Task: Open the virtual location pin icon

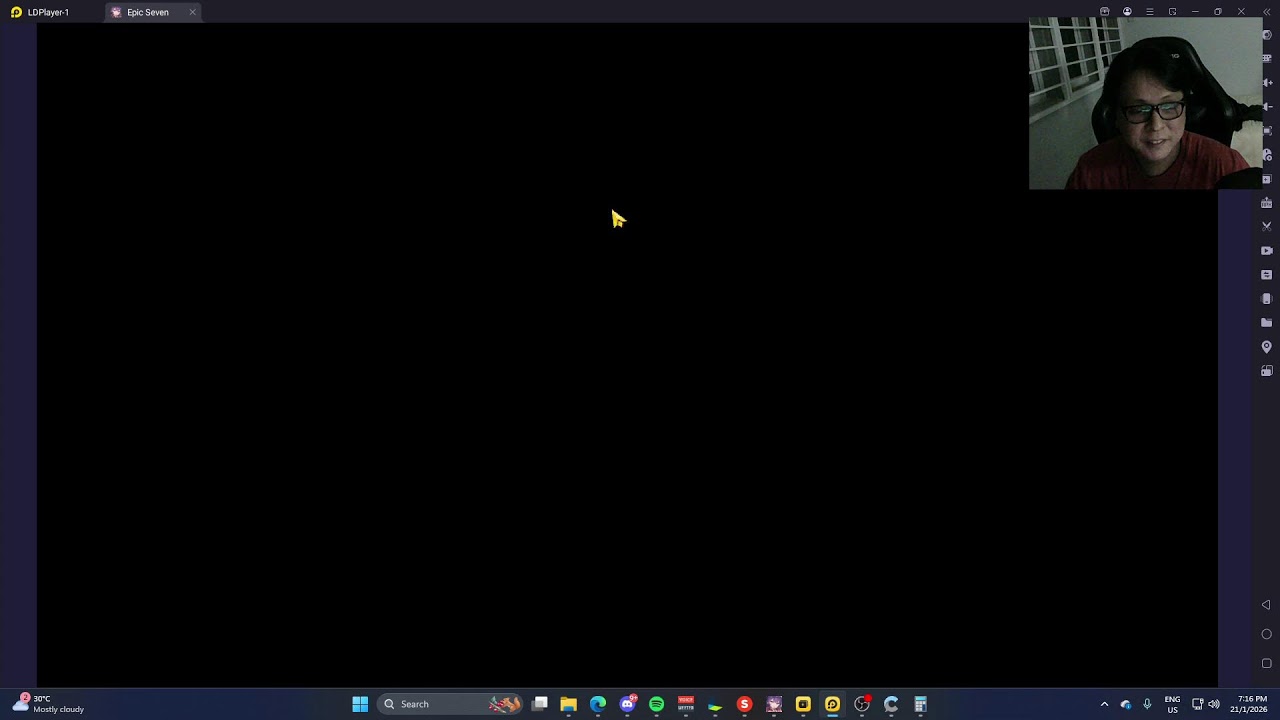Action: pyautogui.click(x=1267, y=347)
